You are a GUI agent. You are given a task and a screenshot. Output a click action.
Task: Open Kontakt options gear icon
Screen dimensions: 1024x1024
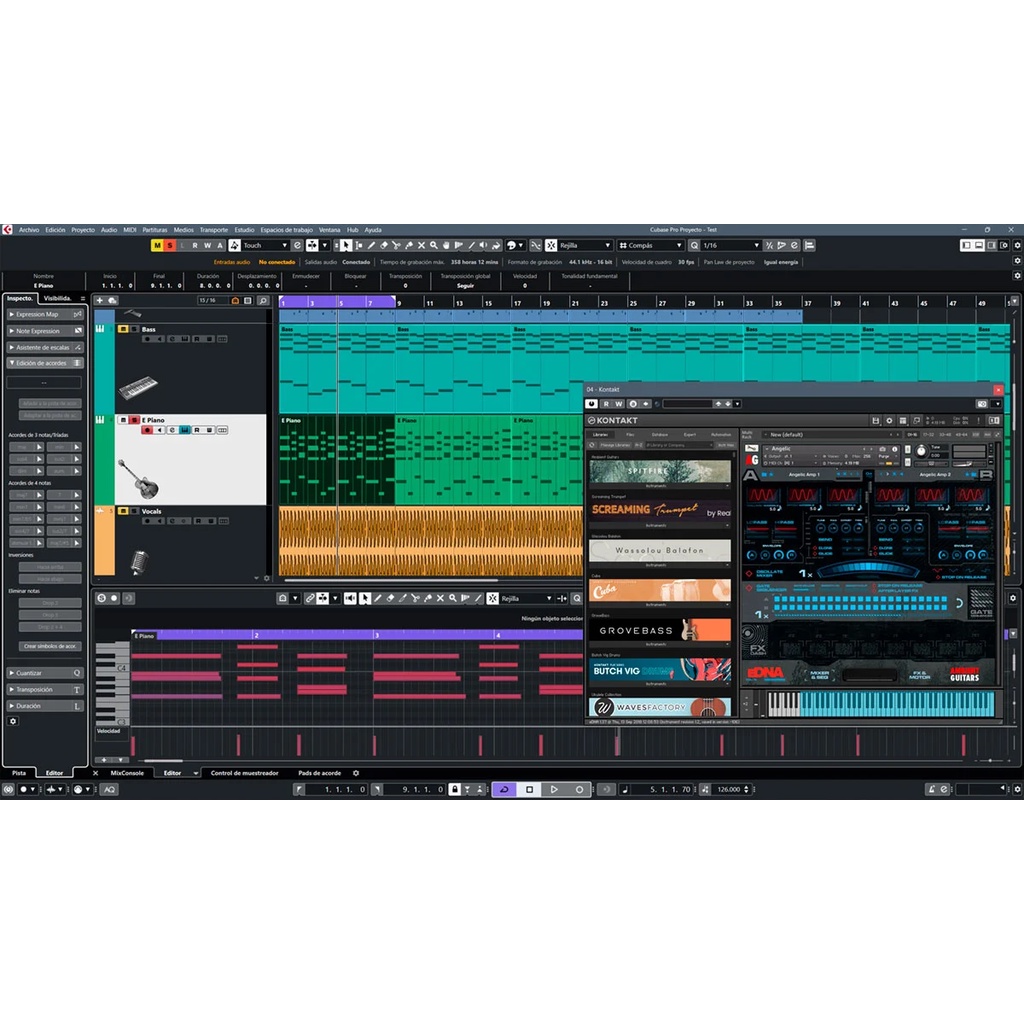[x=889, y=421]
